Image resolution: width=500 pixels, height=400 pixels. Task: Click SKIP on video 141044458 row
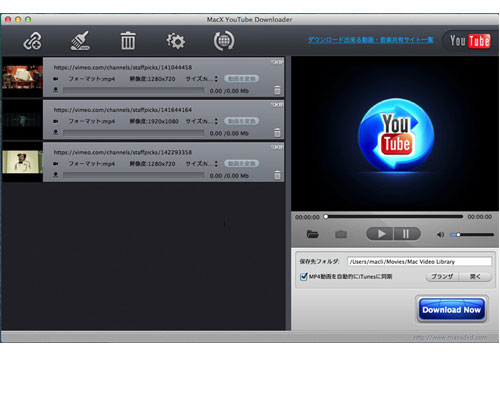click(x=277, y=62)
